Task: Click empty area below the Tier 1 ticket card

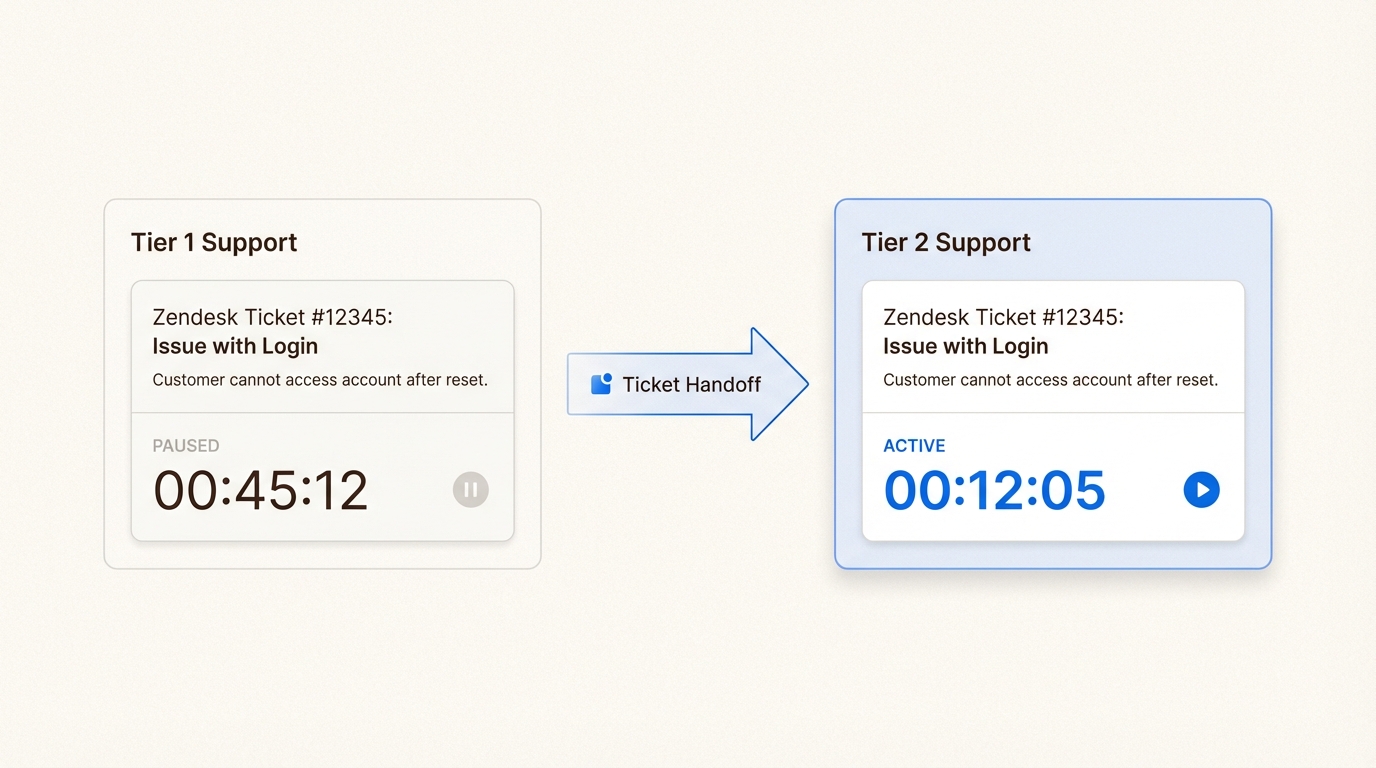Action: pyautogui.click(x=322, y=555)
